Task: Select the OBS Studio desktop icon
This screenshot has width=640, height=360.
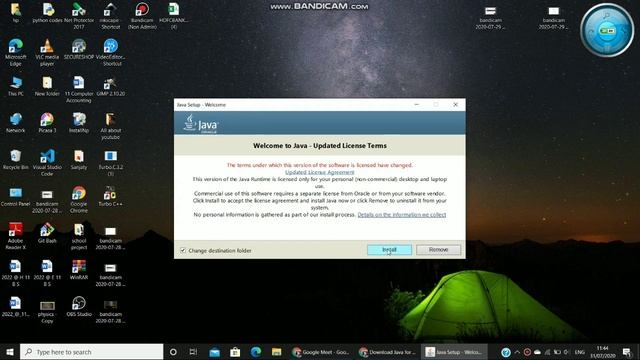Action: click(x=79, y=307)
